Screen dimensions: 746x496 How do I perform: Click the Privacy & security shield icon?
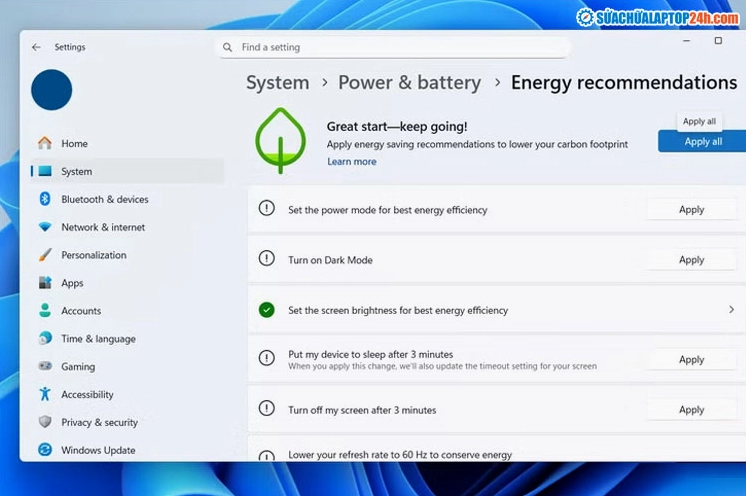point(45,422)
